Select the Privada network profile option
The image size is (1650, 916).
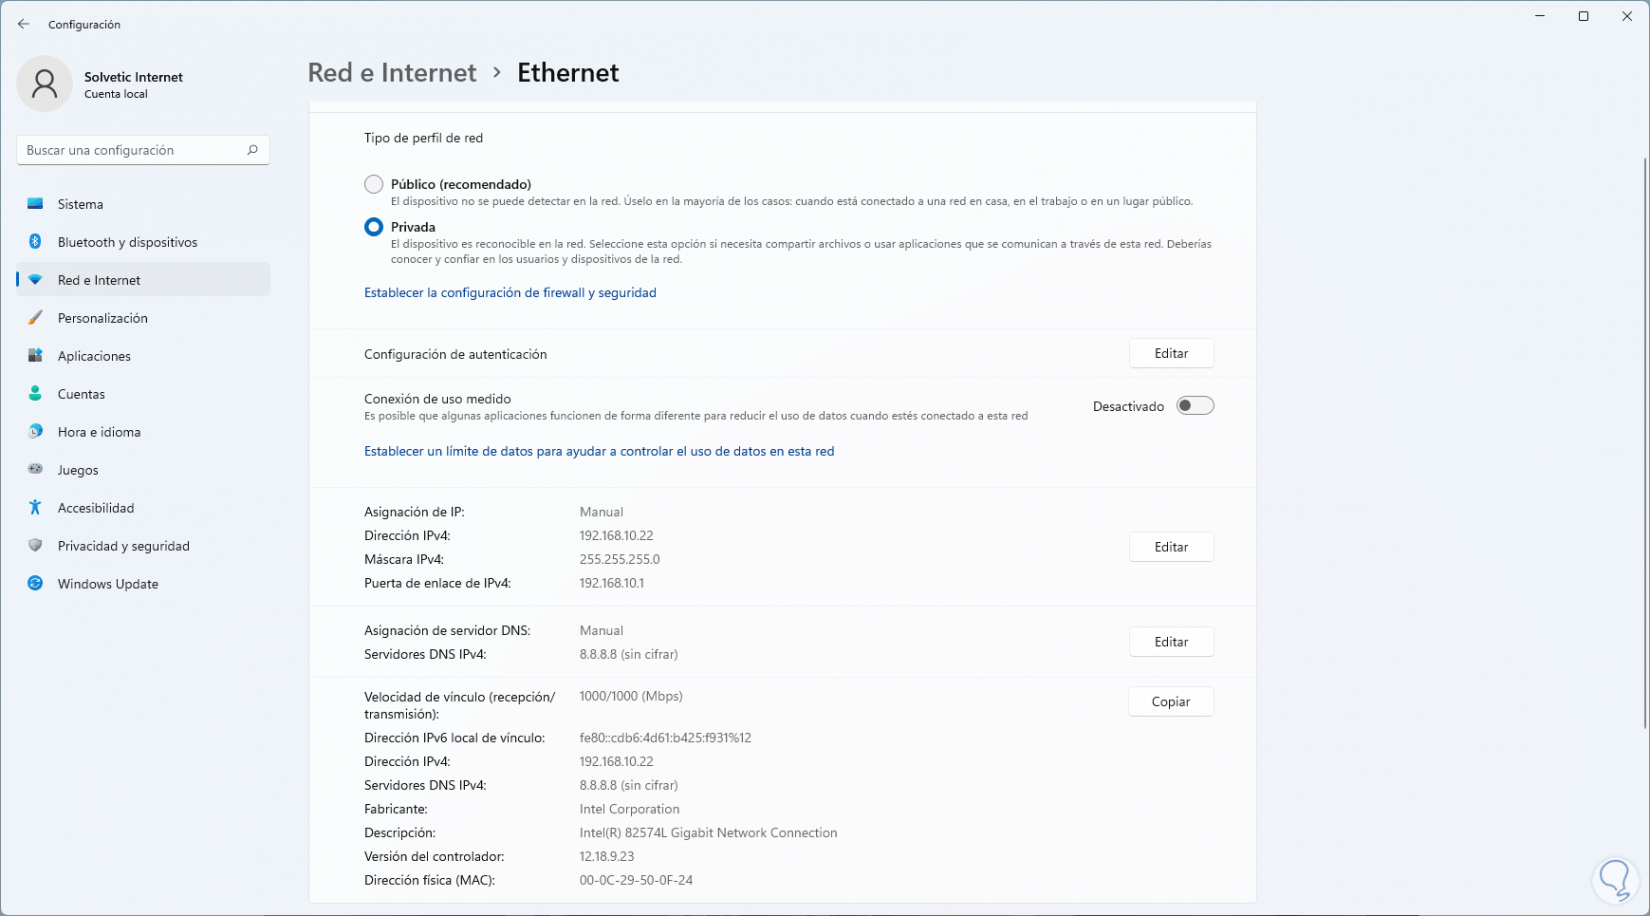point(374,227)
